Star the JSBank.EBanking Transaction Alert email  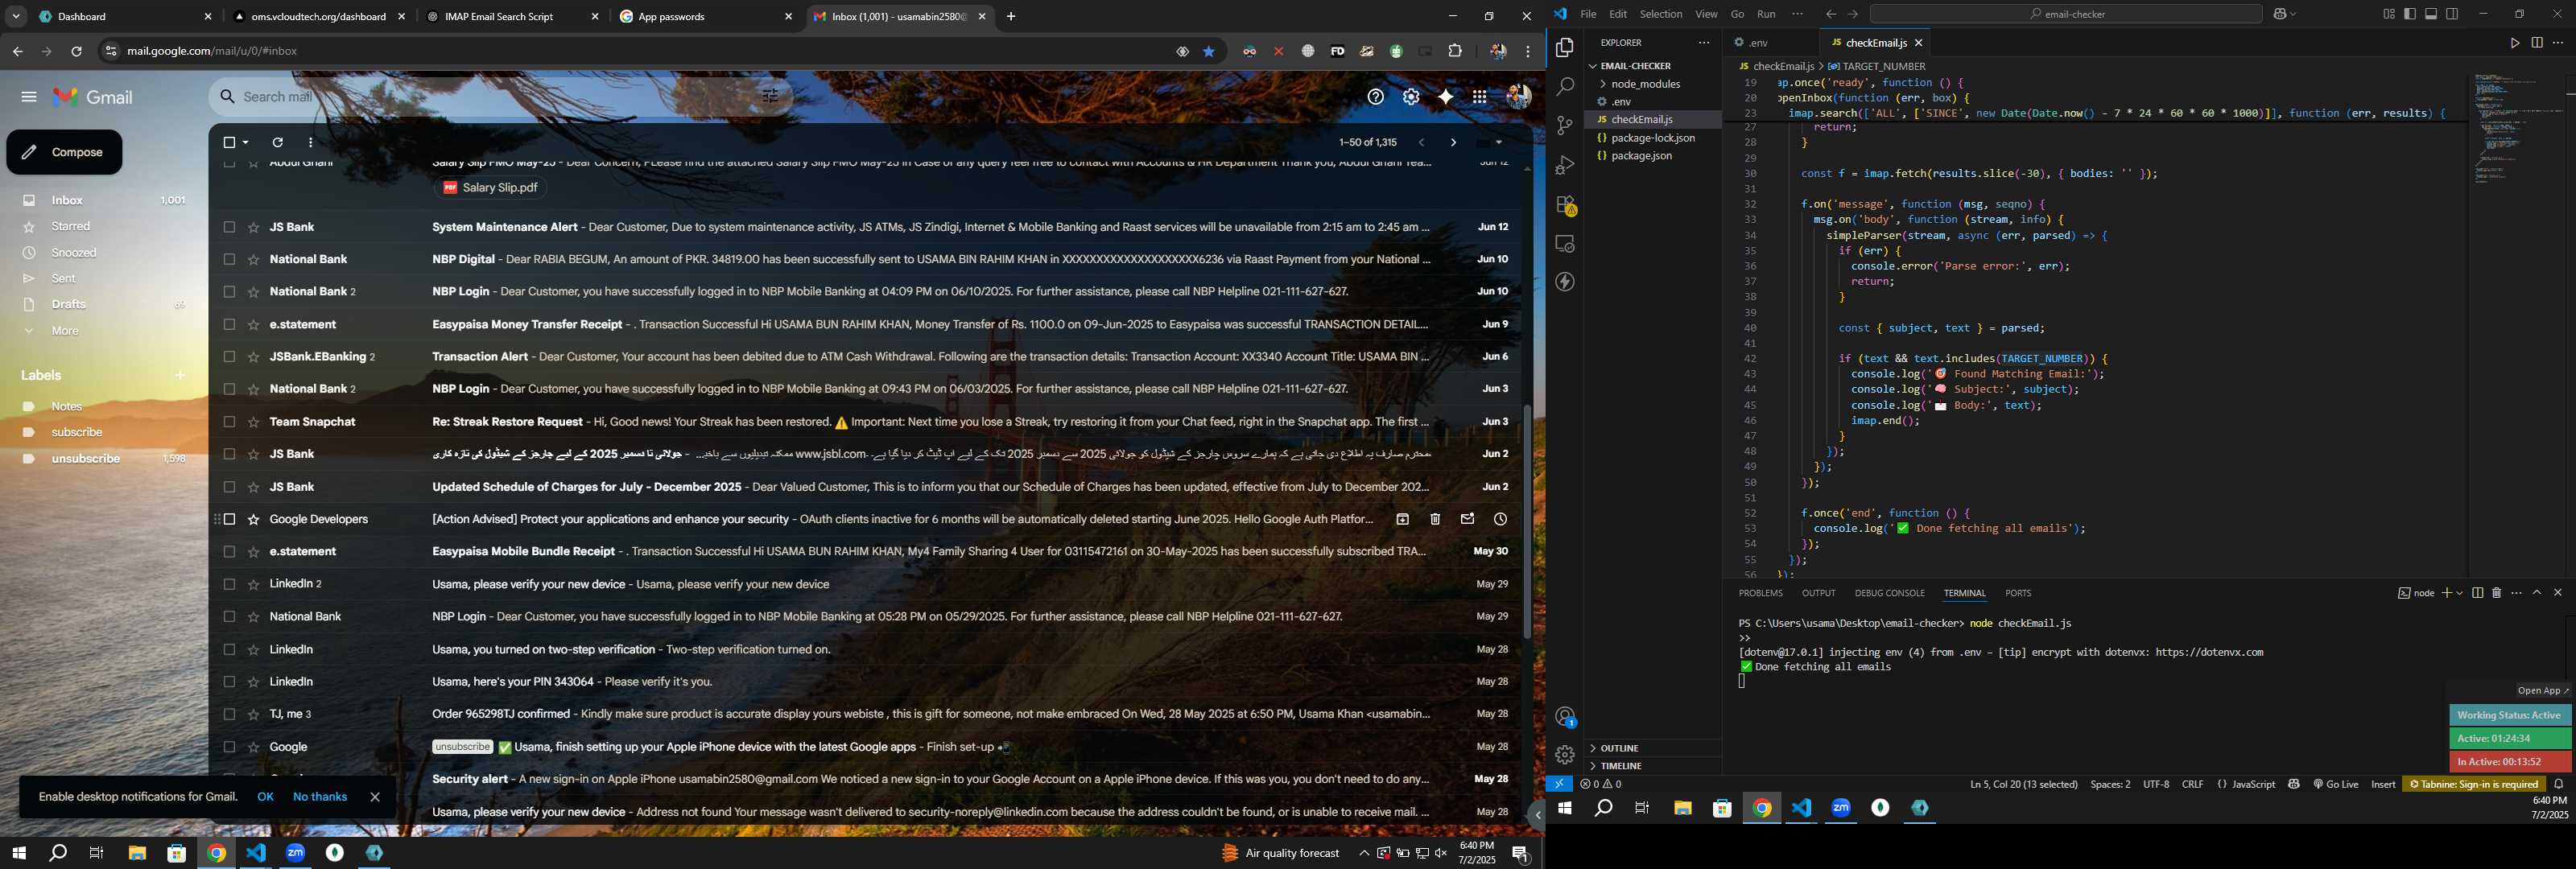coord(254,357)
